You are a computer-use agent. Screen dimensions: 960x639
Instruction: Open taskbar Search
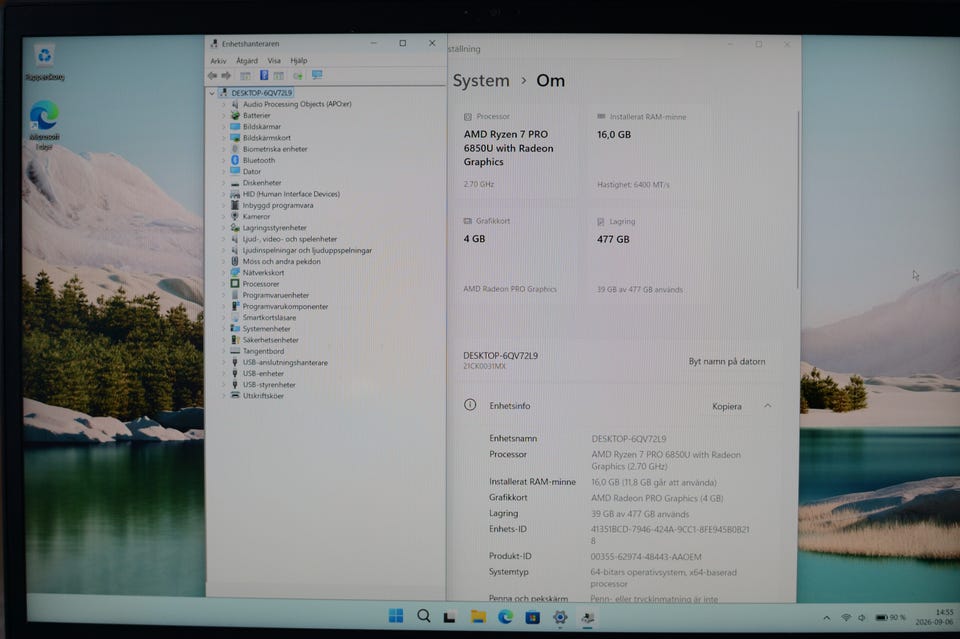pos(424,616)
